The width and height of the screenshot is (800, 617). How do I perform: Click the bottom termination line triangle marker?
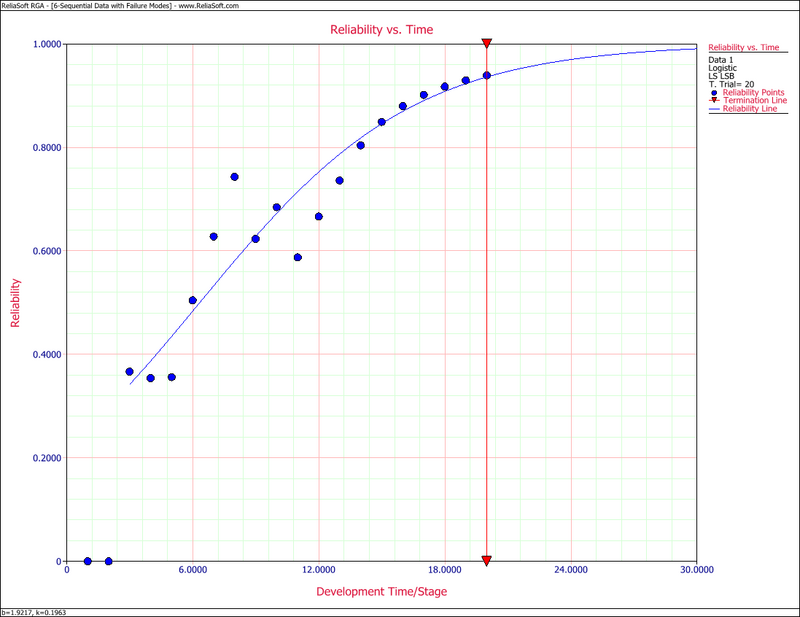pos(487,561)
